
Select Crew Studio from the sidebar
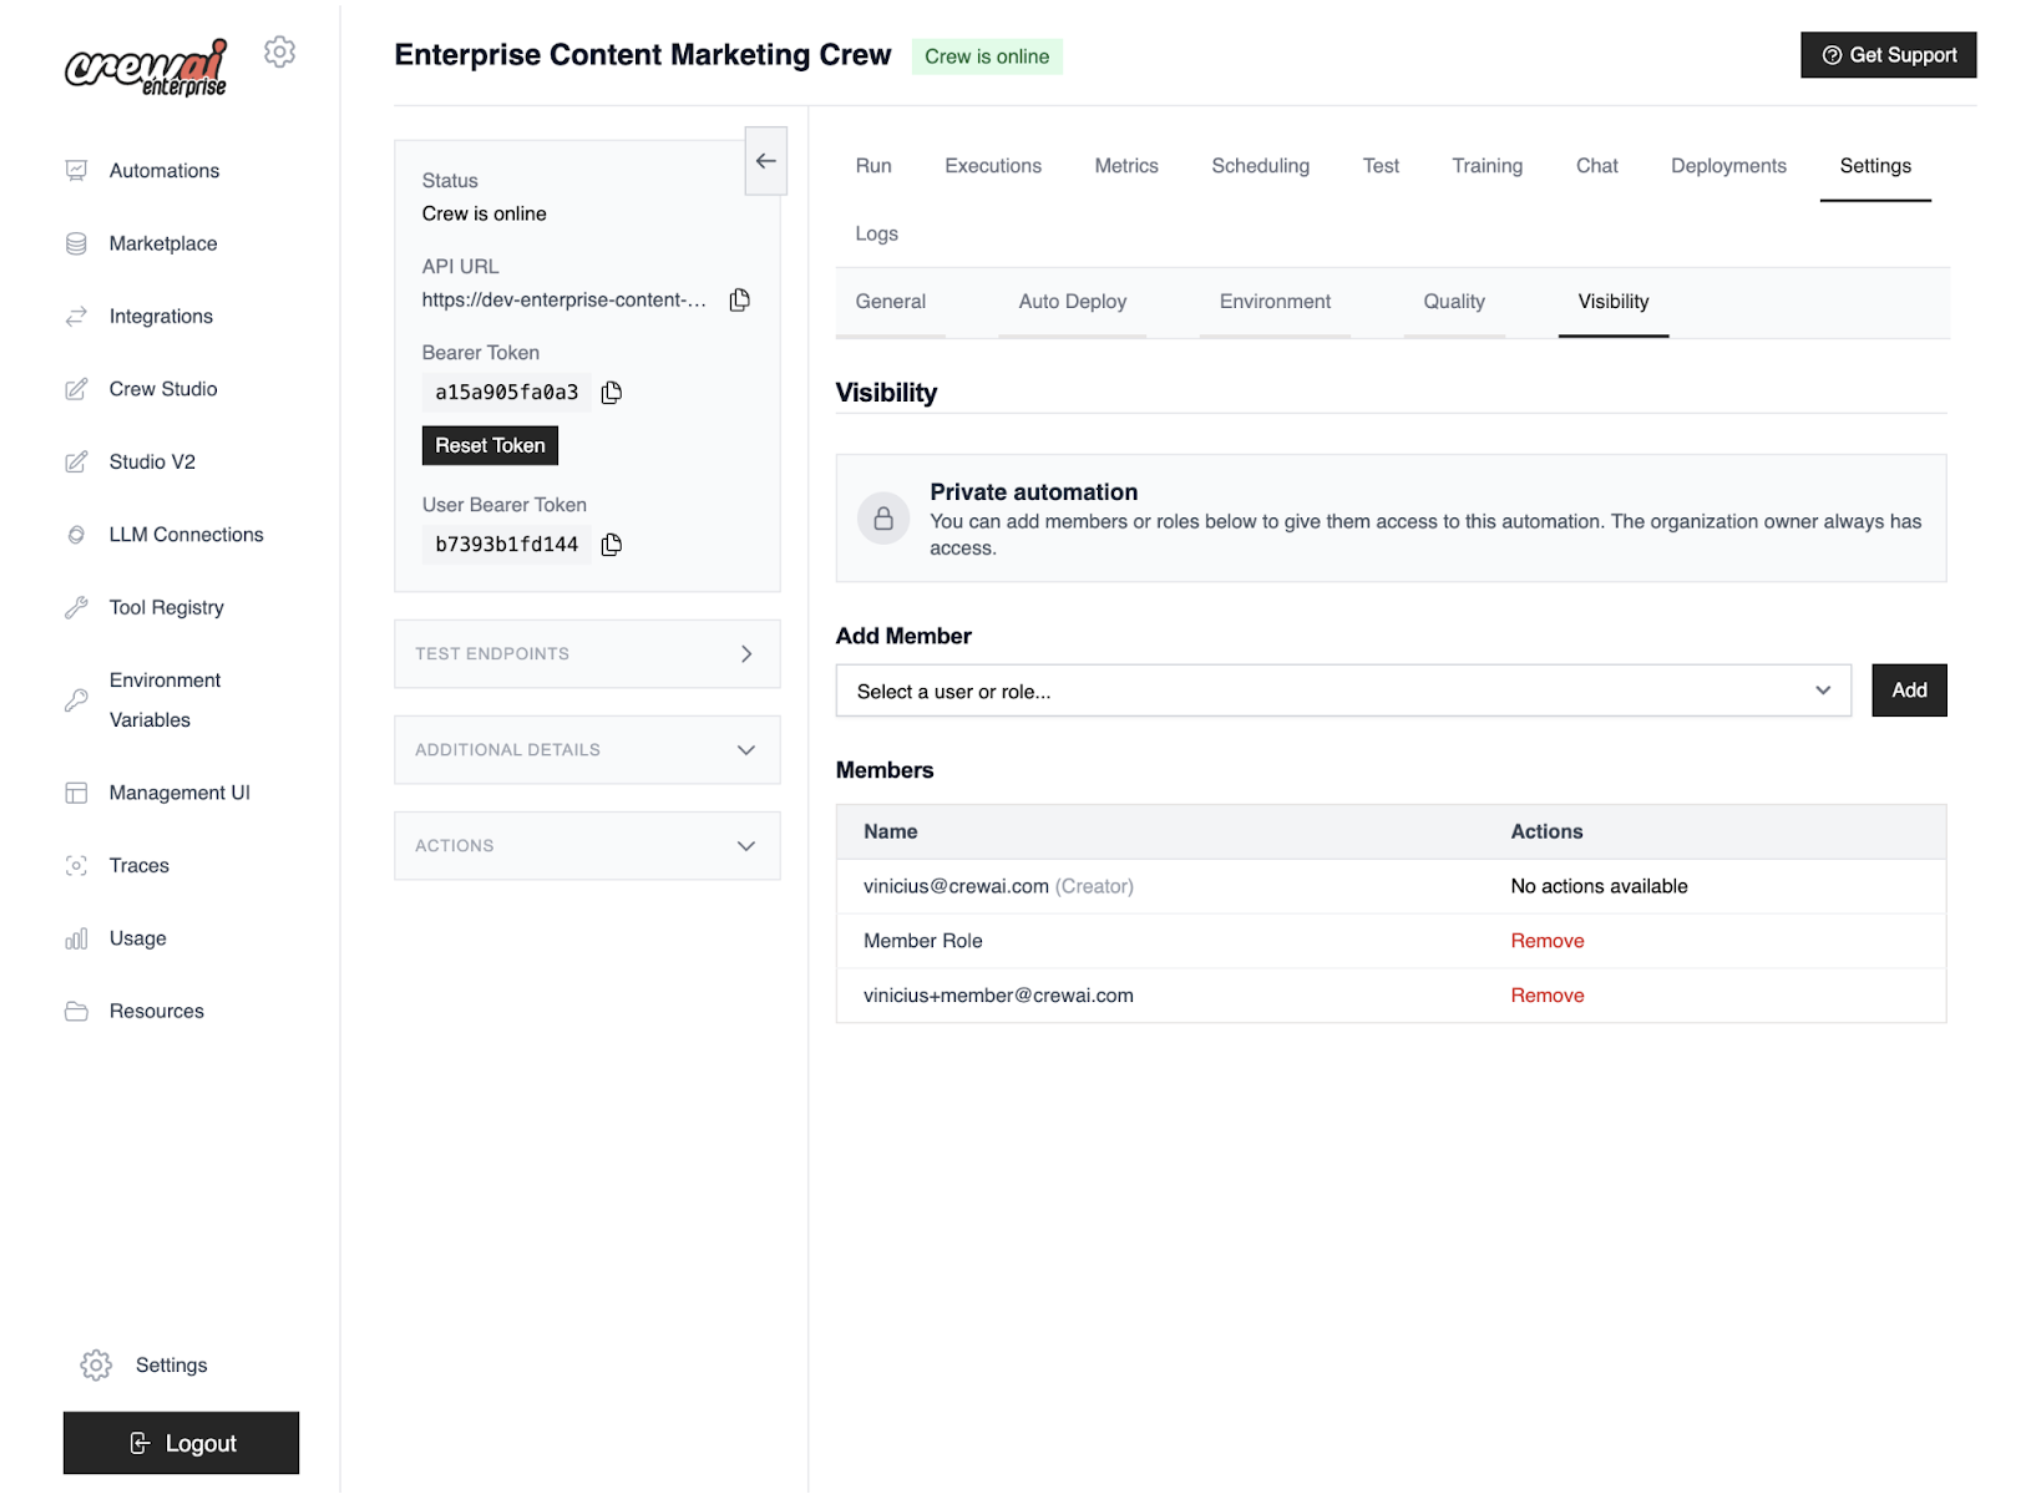(163, 389)
